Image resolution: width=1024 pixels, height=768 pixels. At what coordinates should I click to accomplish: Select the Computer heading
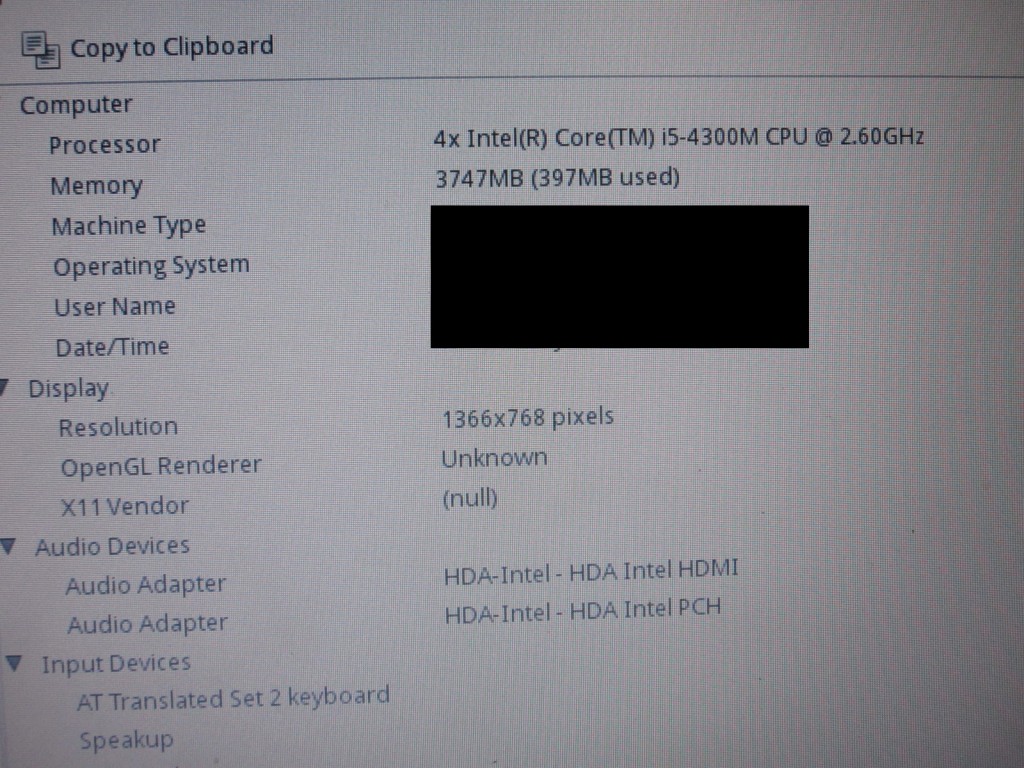(x=76, y=105)
